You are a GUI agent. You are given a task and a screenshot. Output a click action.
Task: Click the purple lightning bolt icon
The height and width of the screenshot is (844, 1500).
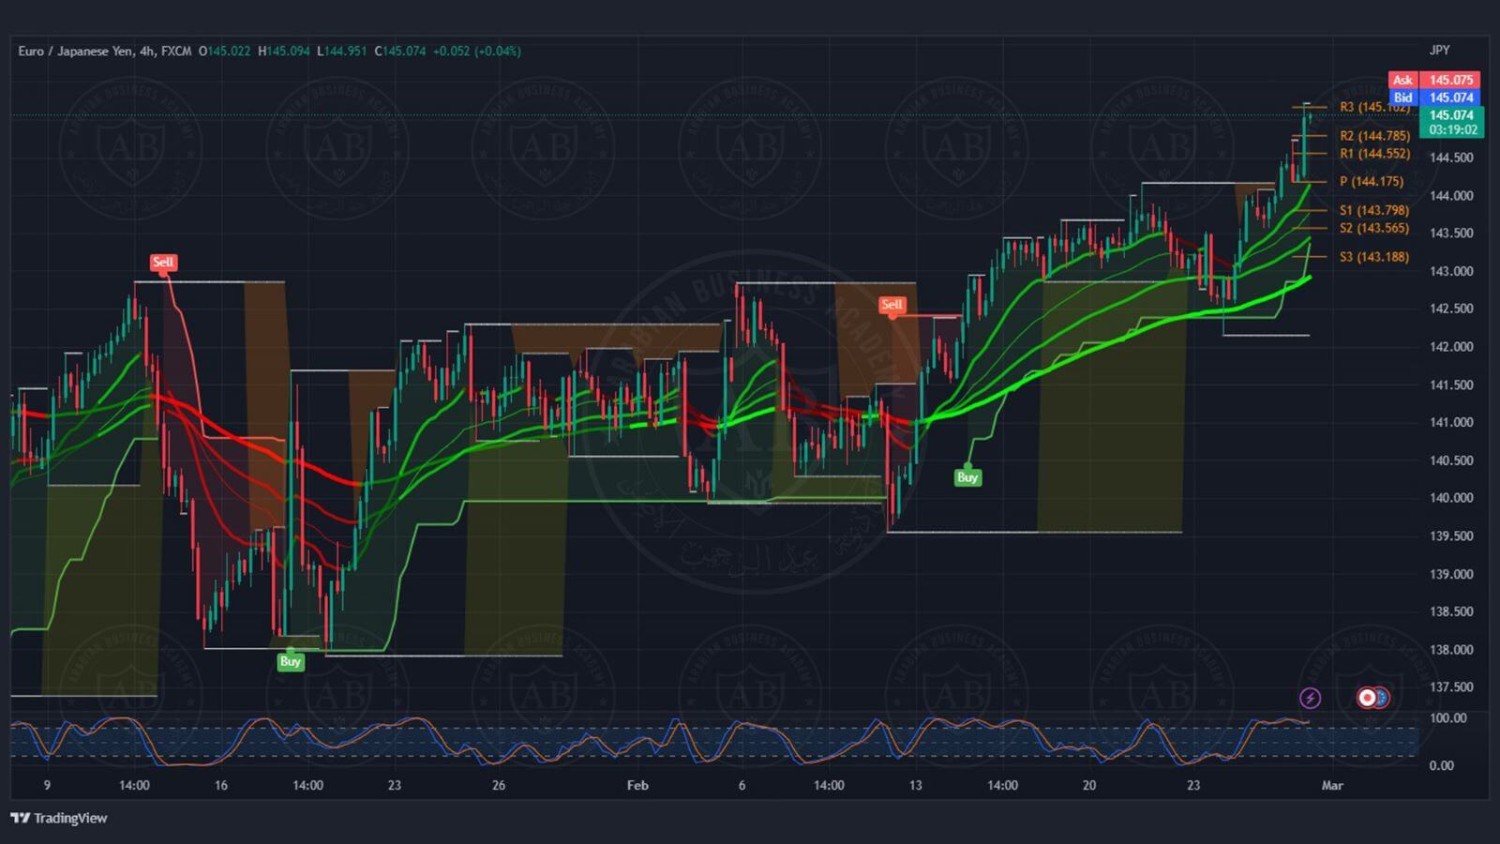pyautogui.click(x=1310, y=698)
